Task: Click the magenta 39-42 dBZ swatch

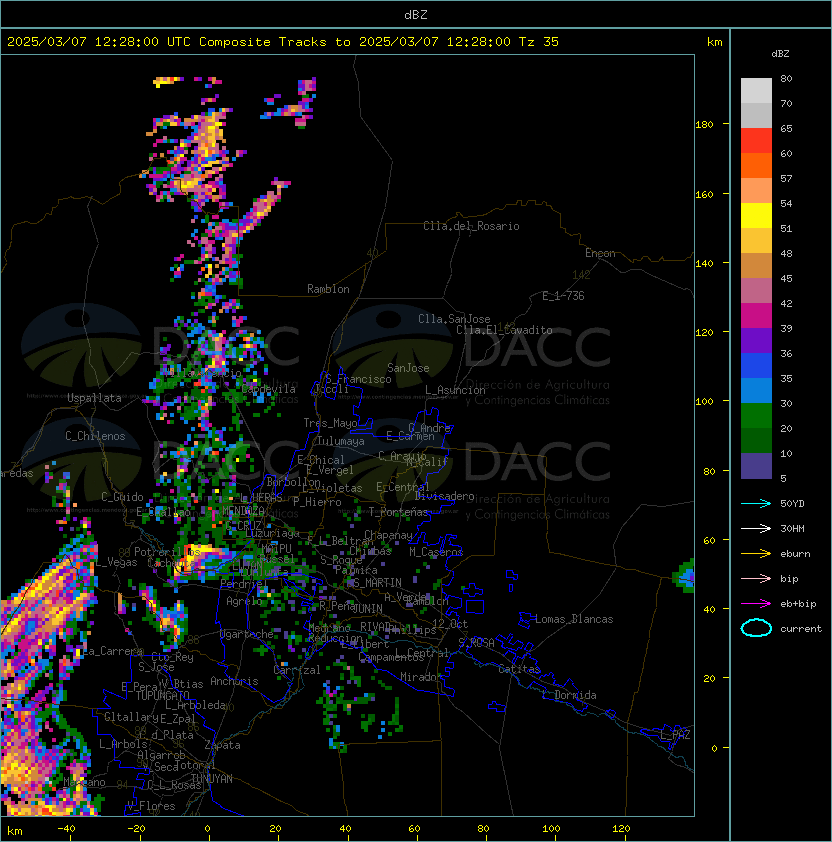Action: point(756,316)
